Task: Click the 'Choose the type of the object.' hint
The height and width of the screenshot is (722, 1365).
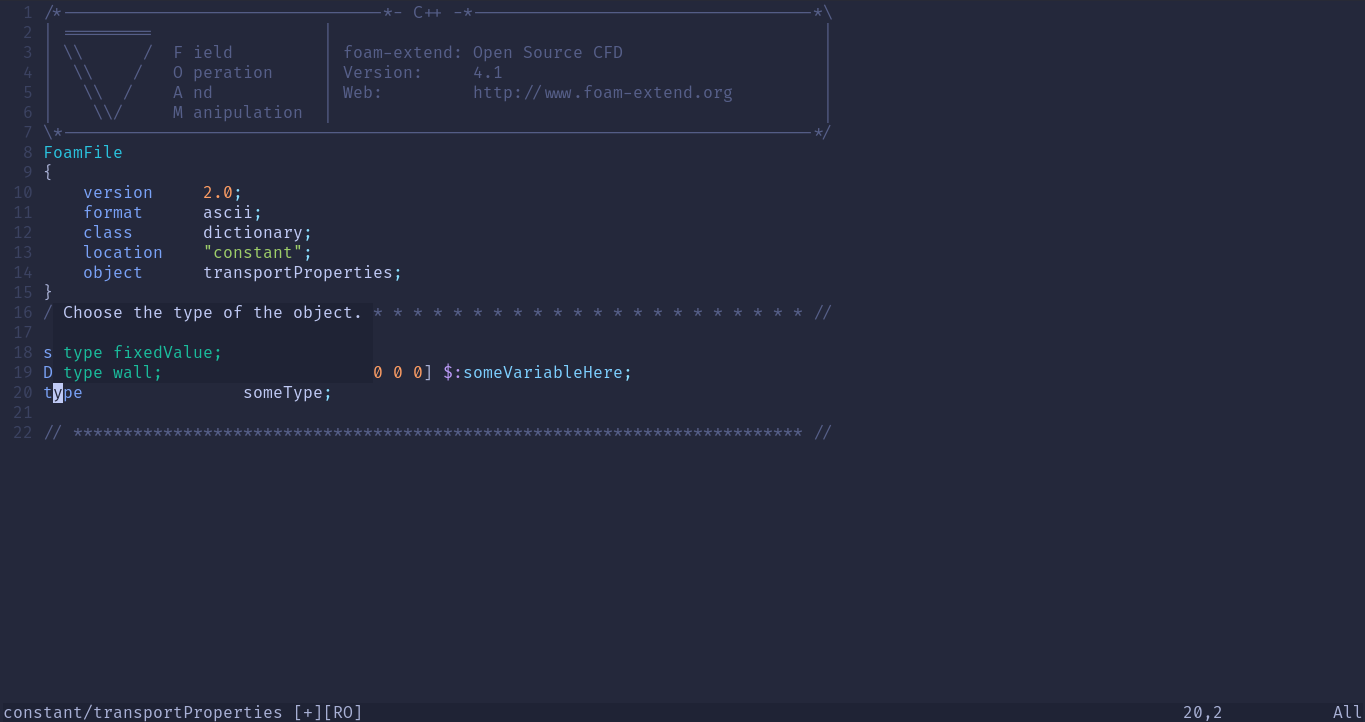Action: [212, 312]
